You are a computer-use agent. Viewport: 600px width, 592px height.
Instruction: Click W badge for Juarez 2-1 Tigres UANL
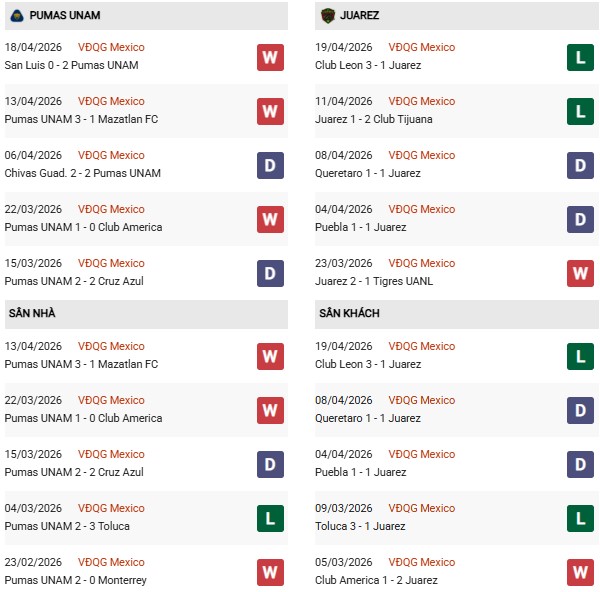tap(581, 273)
